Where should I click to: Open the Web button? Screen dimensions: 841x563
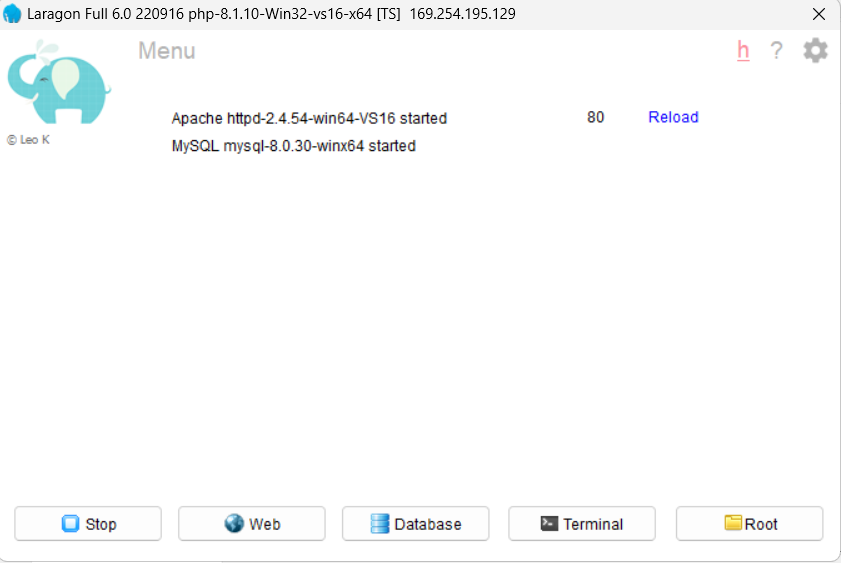252,523
